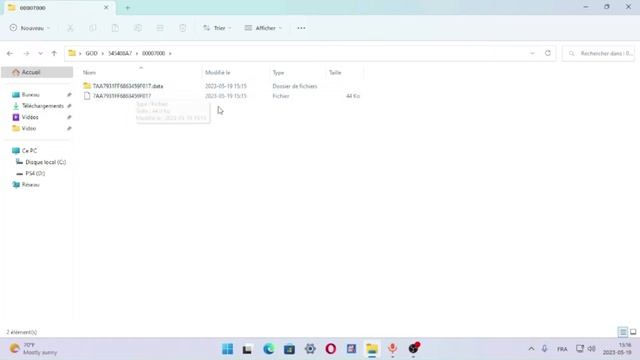Open the Trier sort dropdown
This screenshot has width=640, height=360.
click(217, 28)
